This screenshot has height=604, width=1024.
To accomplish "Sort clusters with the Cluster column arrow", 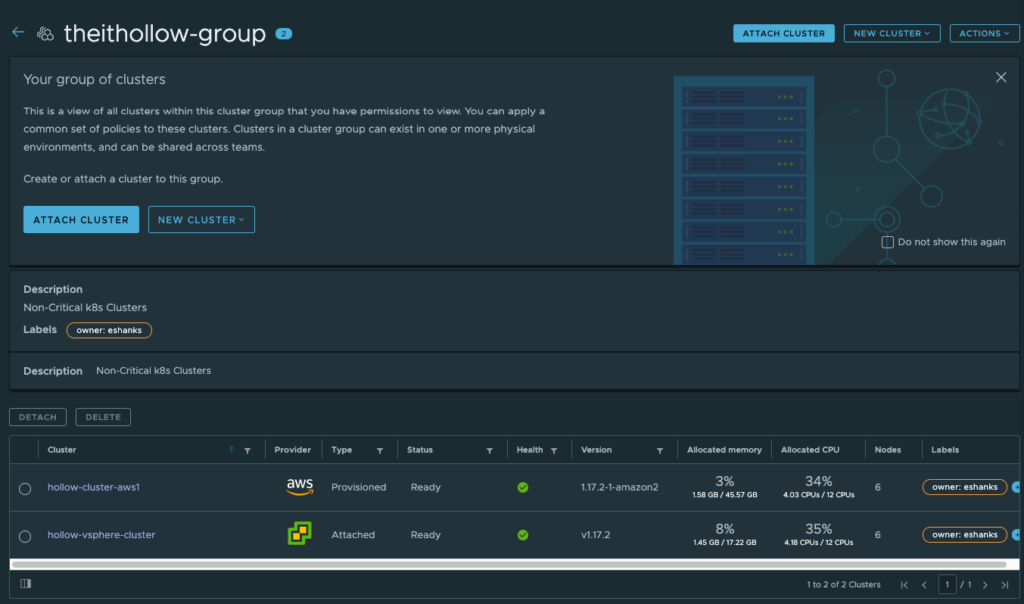I will coord(231,450).
